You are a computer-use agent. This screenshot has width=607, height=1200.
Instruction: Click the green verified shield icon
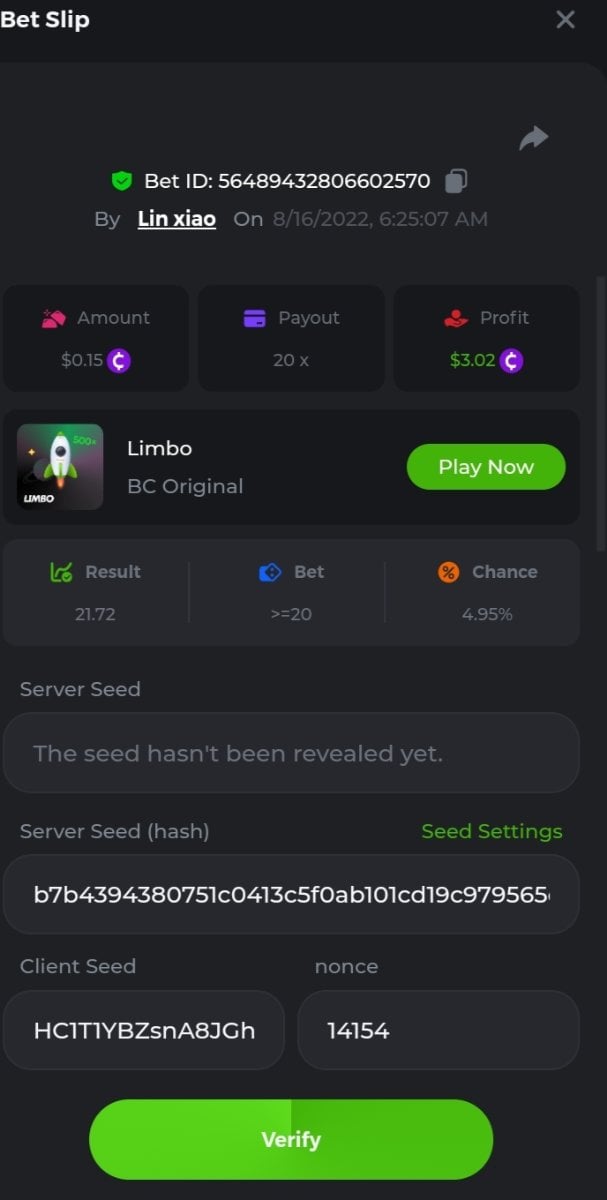coord(122,181)
